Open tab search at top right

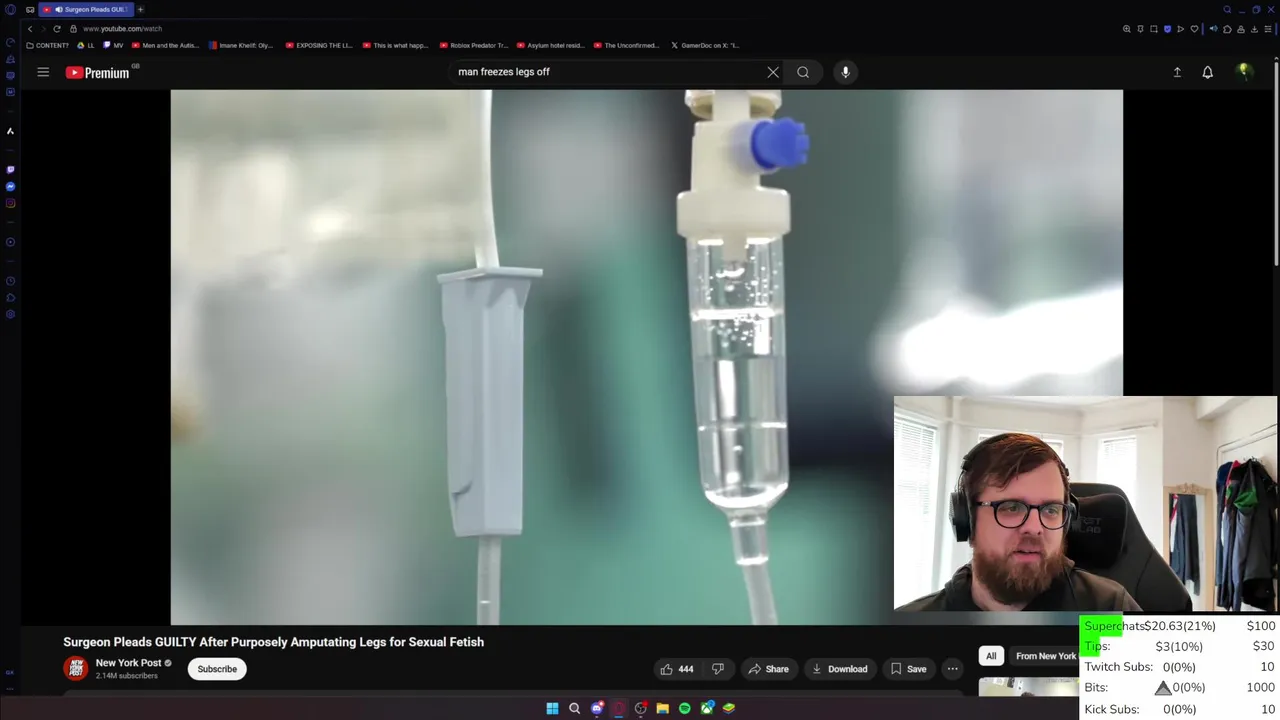1227,10
